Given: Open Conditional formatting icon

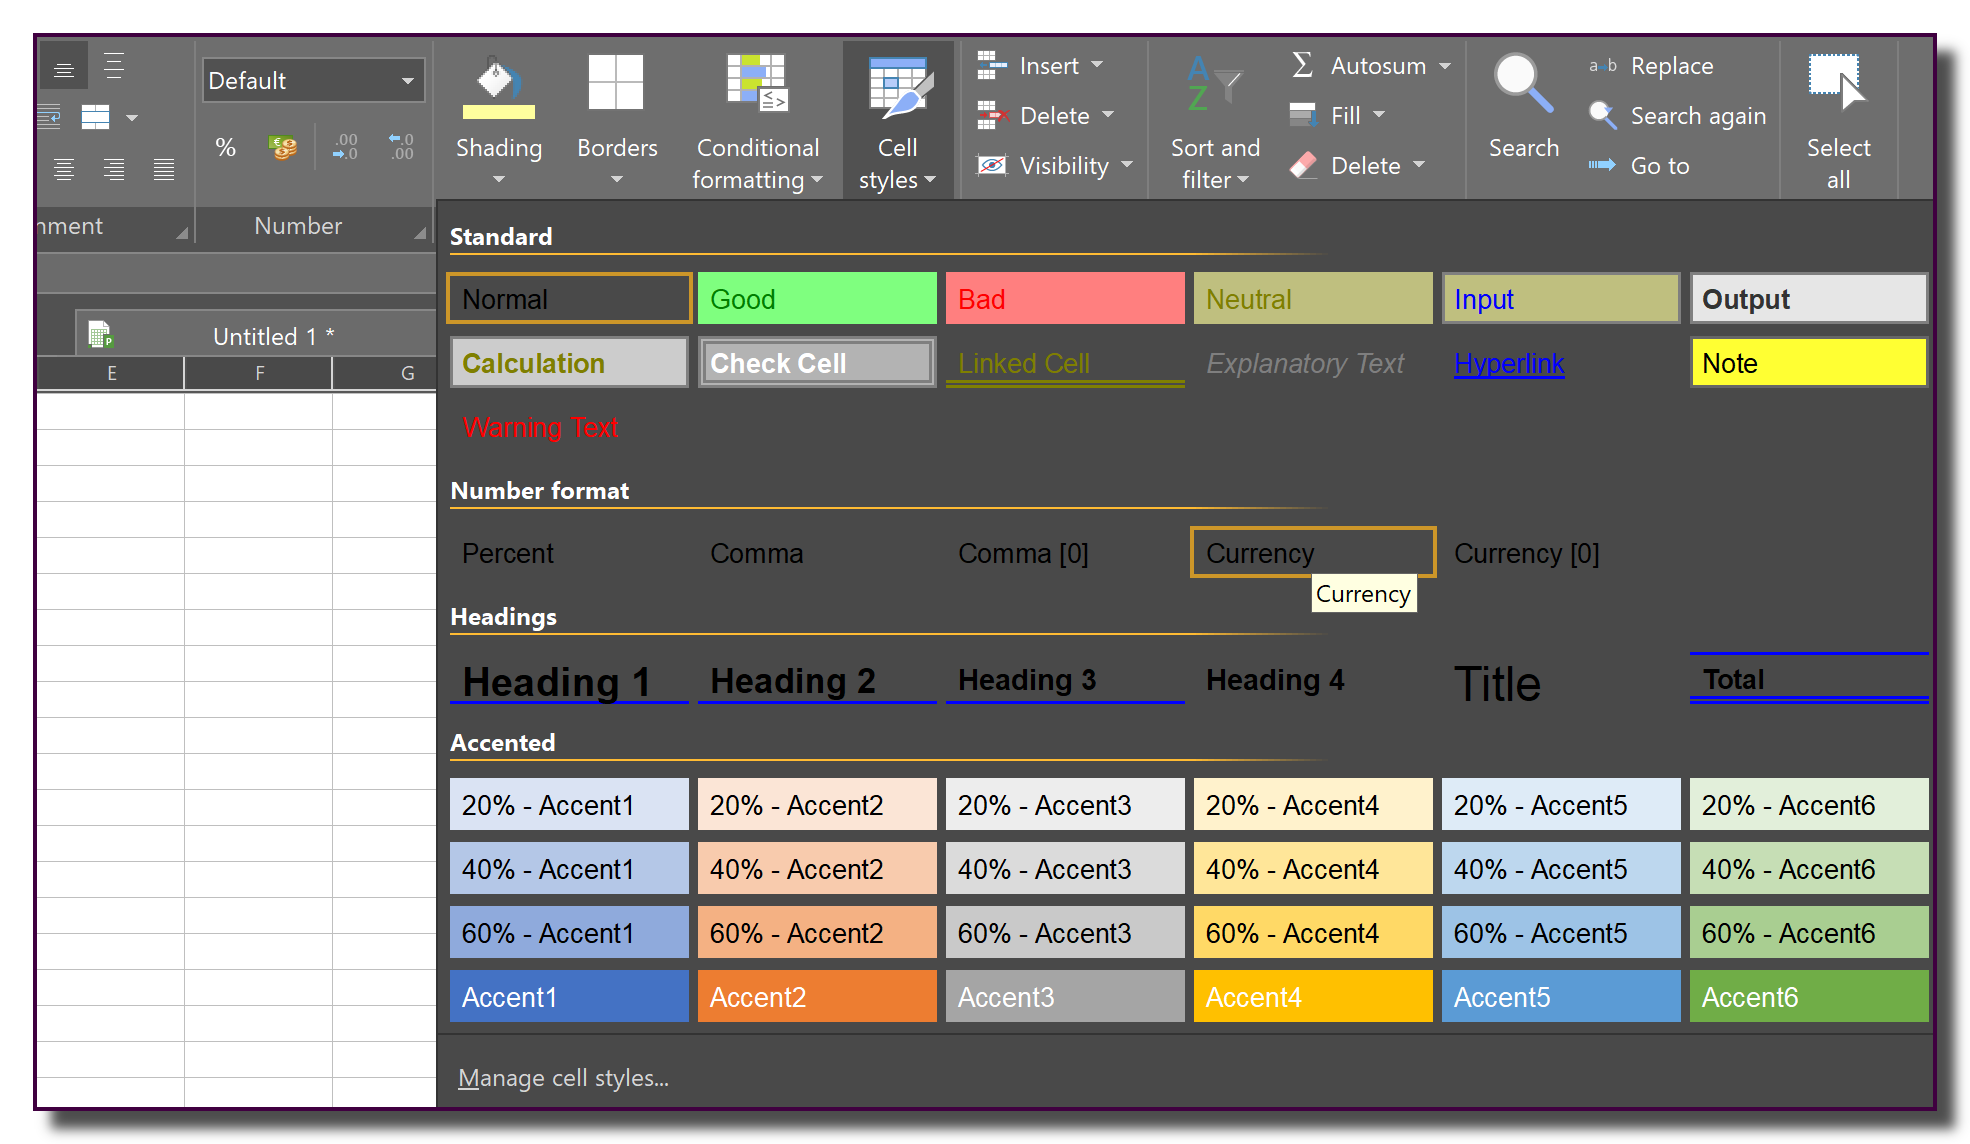Looking at the screenshot, I should click(756, 83).
